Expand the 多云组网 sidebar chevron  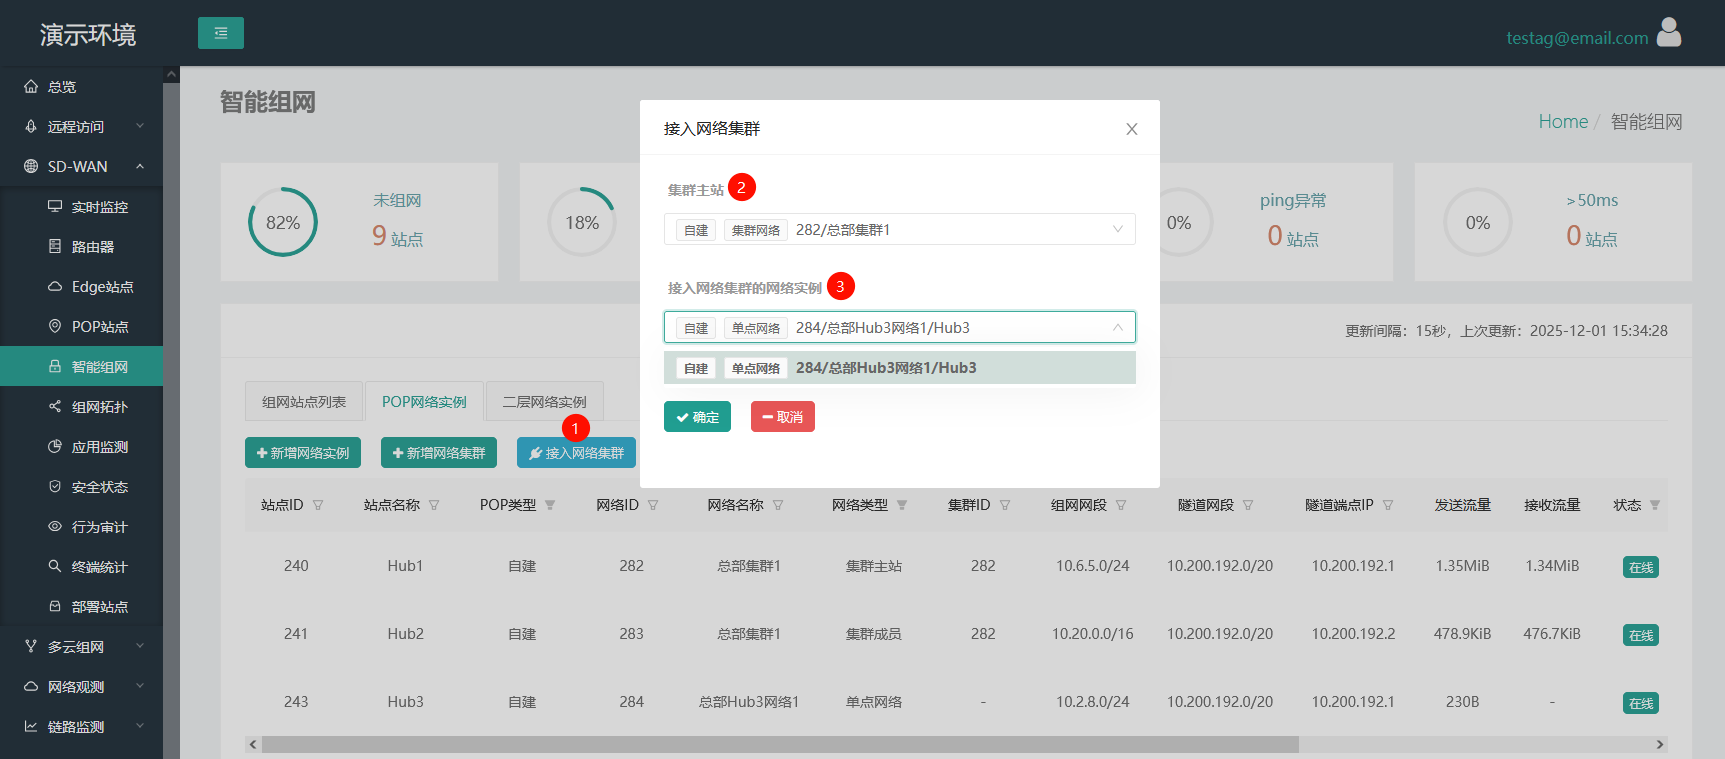click(140, 646)
